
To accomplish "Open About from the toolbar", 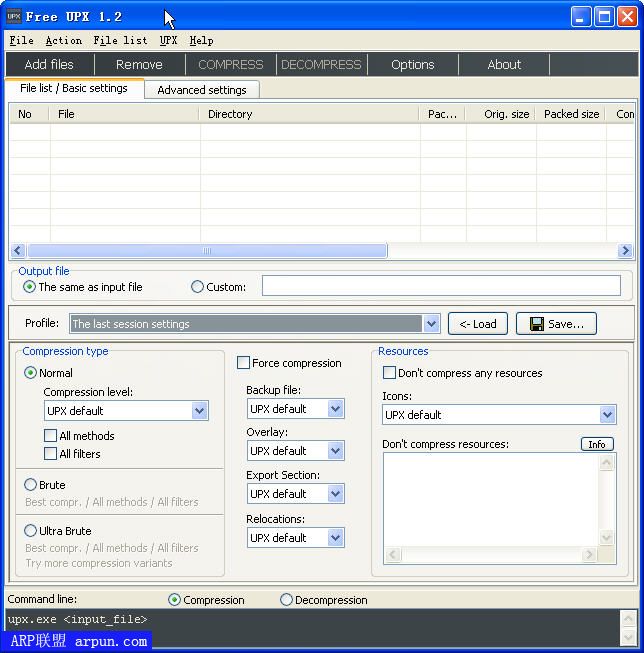I will coord(504,65).
